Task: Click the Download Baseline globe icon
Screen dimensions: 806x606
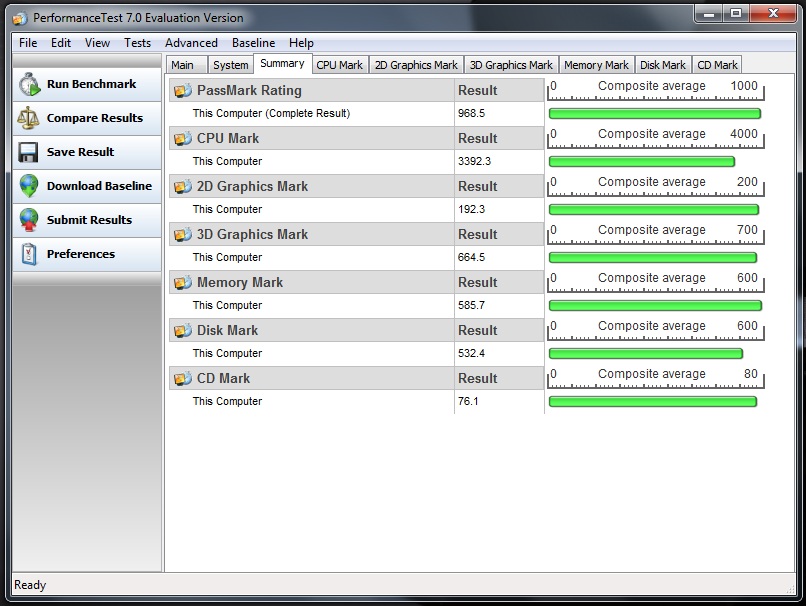Action: point(29,186)
